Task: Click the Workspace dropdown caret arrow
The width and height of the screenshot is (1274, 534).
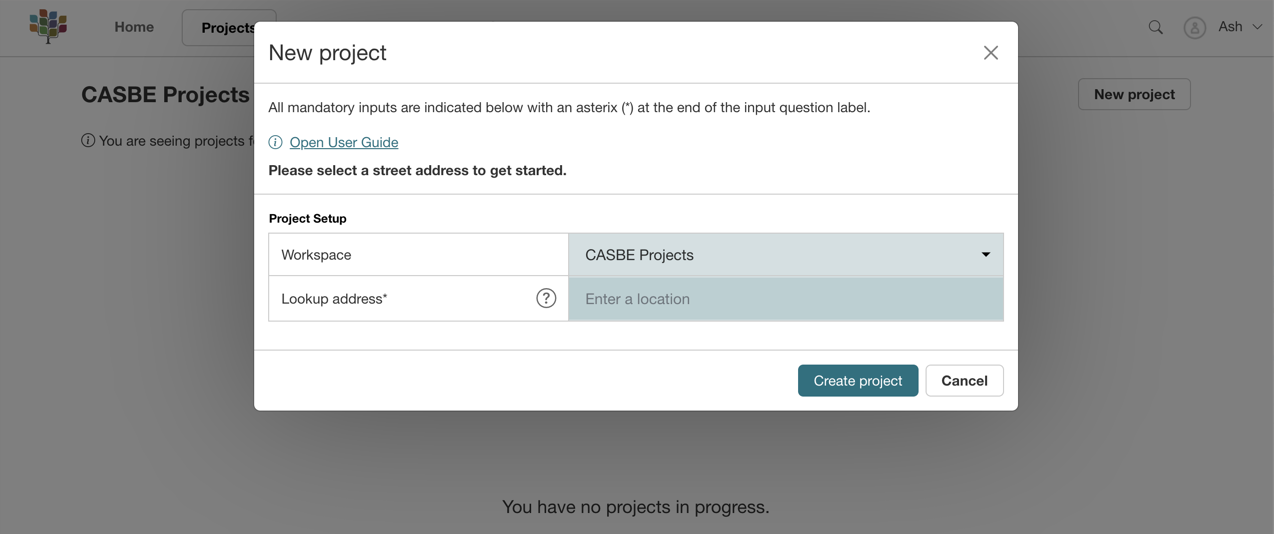Action: point(985,255)
